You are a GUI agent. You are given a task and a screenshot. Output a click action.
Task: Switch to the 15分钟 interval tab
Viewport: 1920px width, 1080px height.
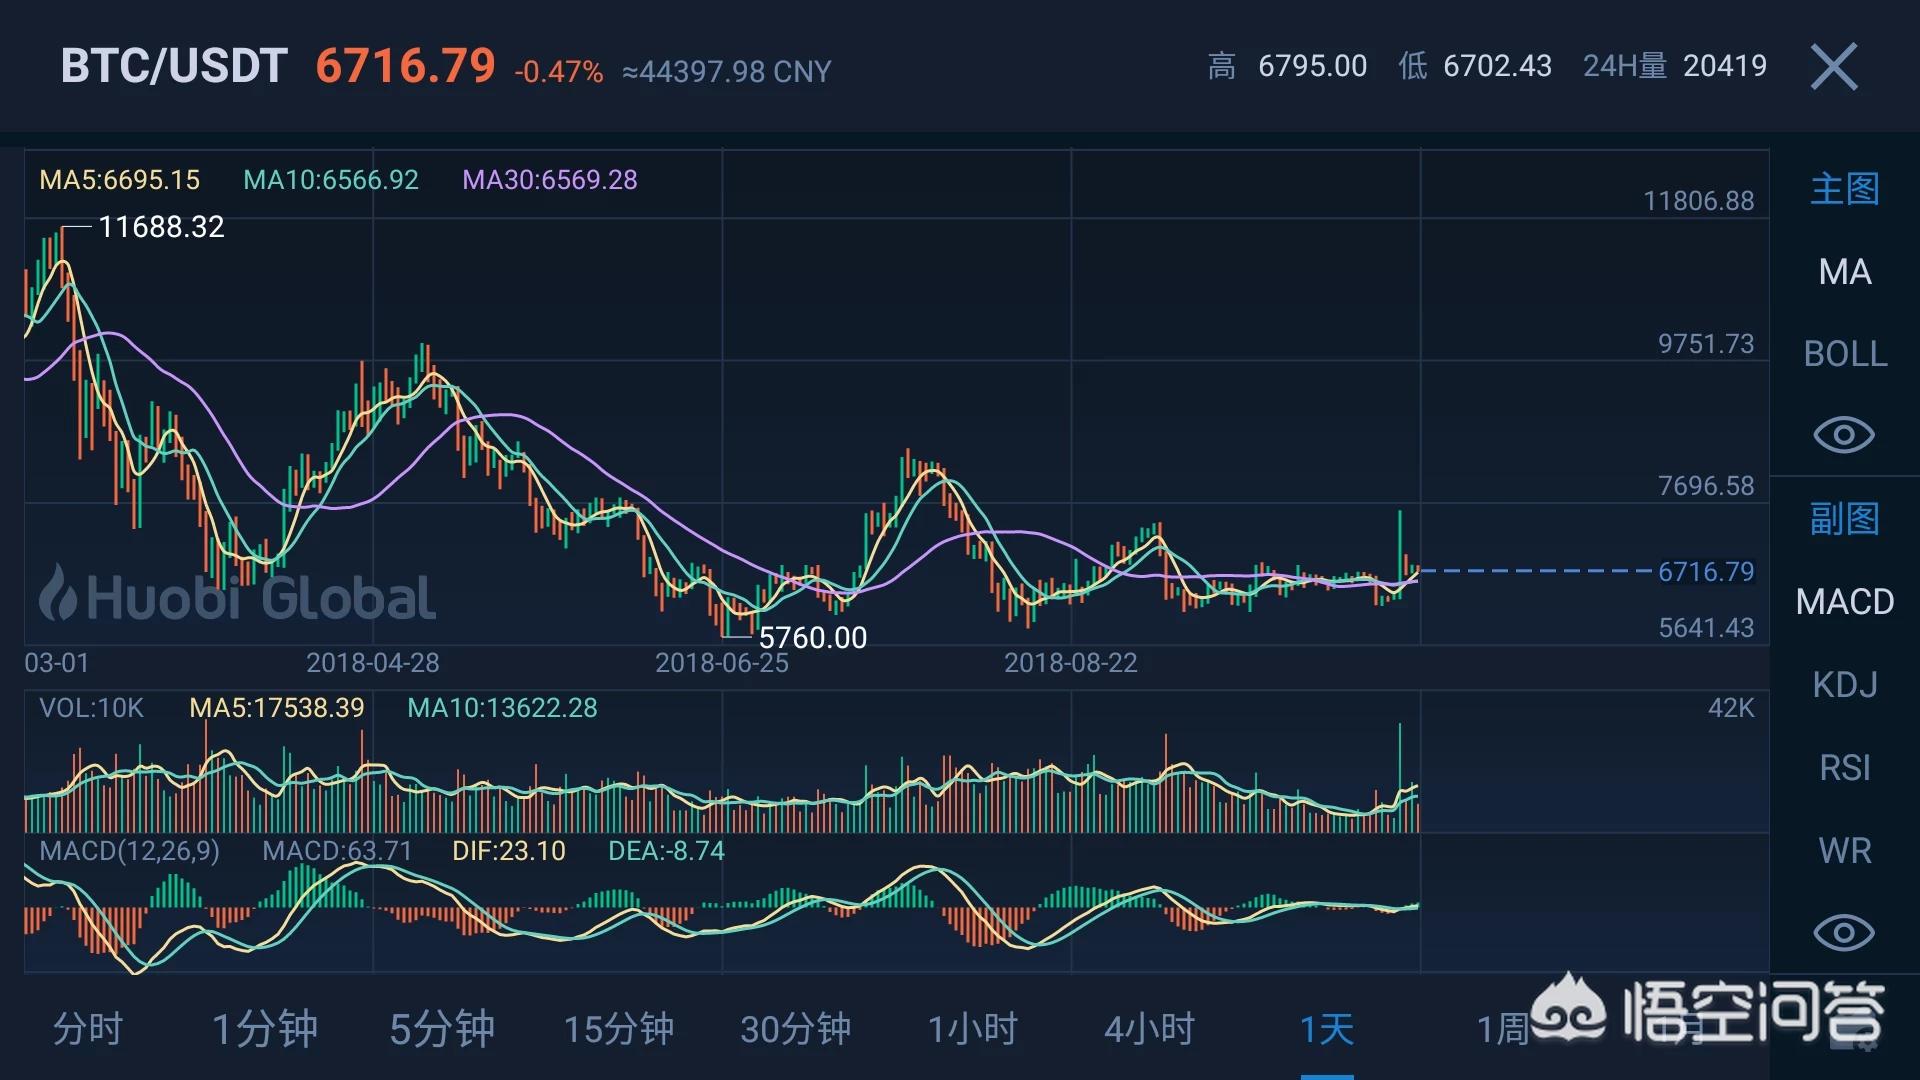pyautogui.click(x=619, y=1029)
